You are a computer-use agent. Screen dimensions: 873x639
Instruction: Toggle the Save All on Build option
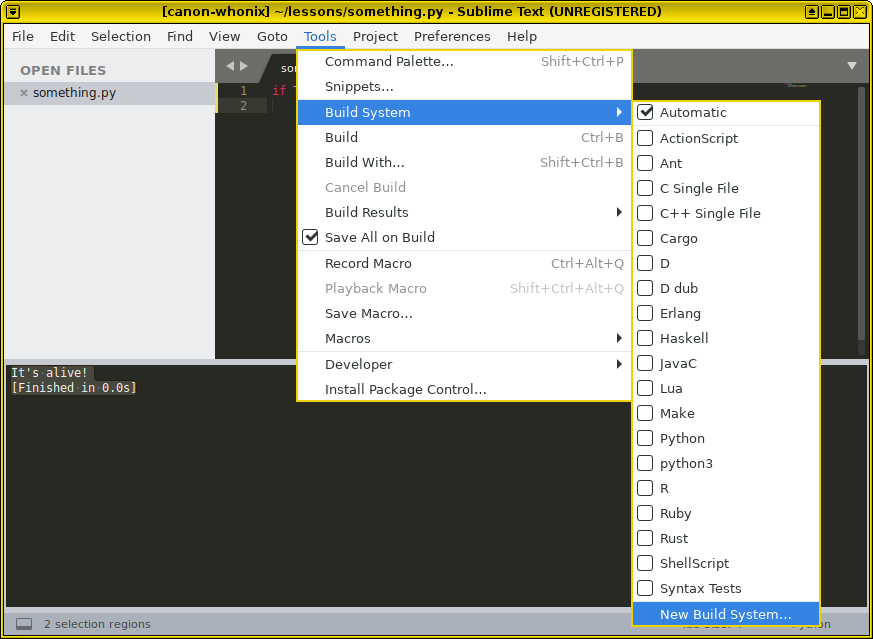click(379, 238)
